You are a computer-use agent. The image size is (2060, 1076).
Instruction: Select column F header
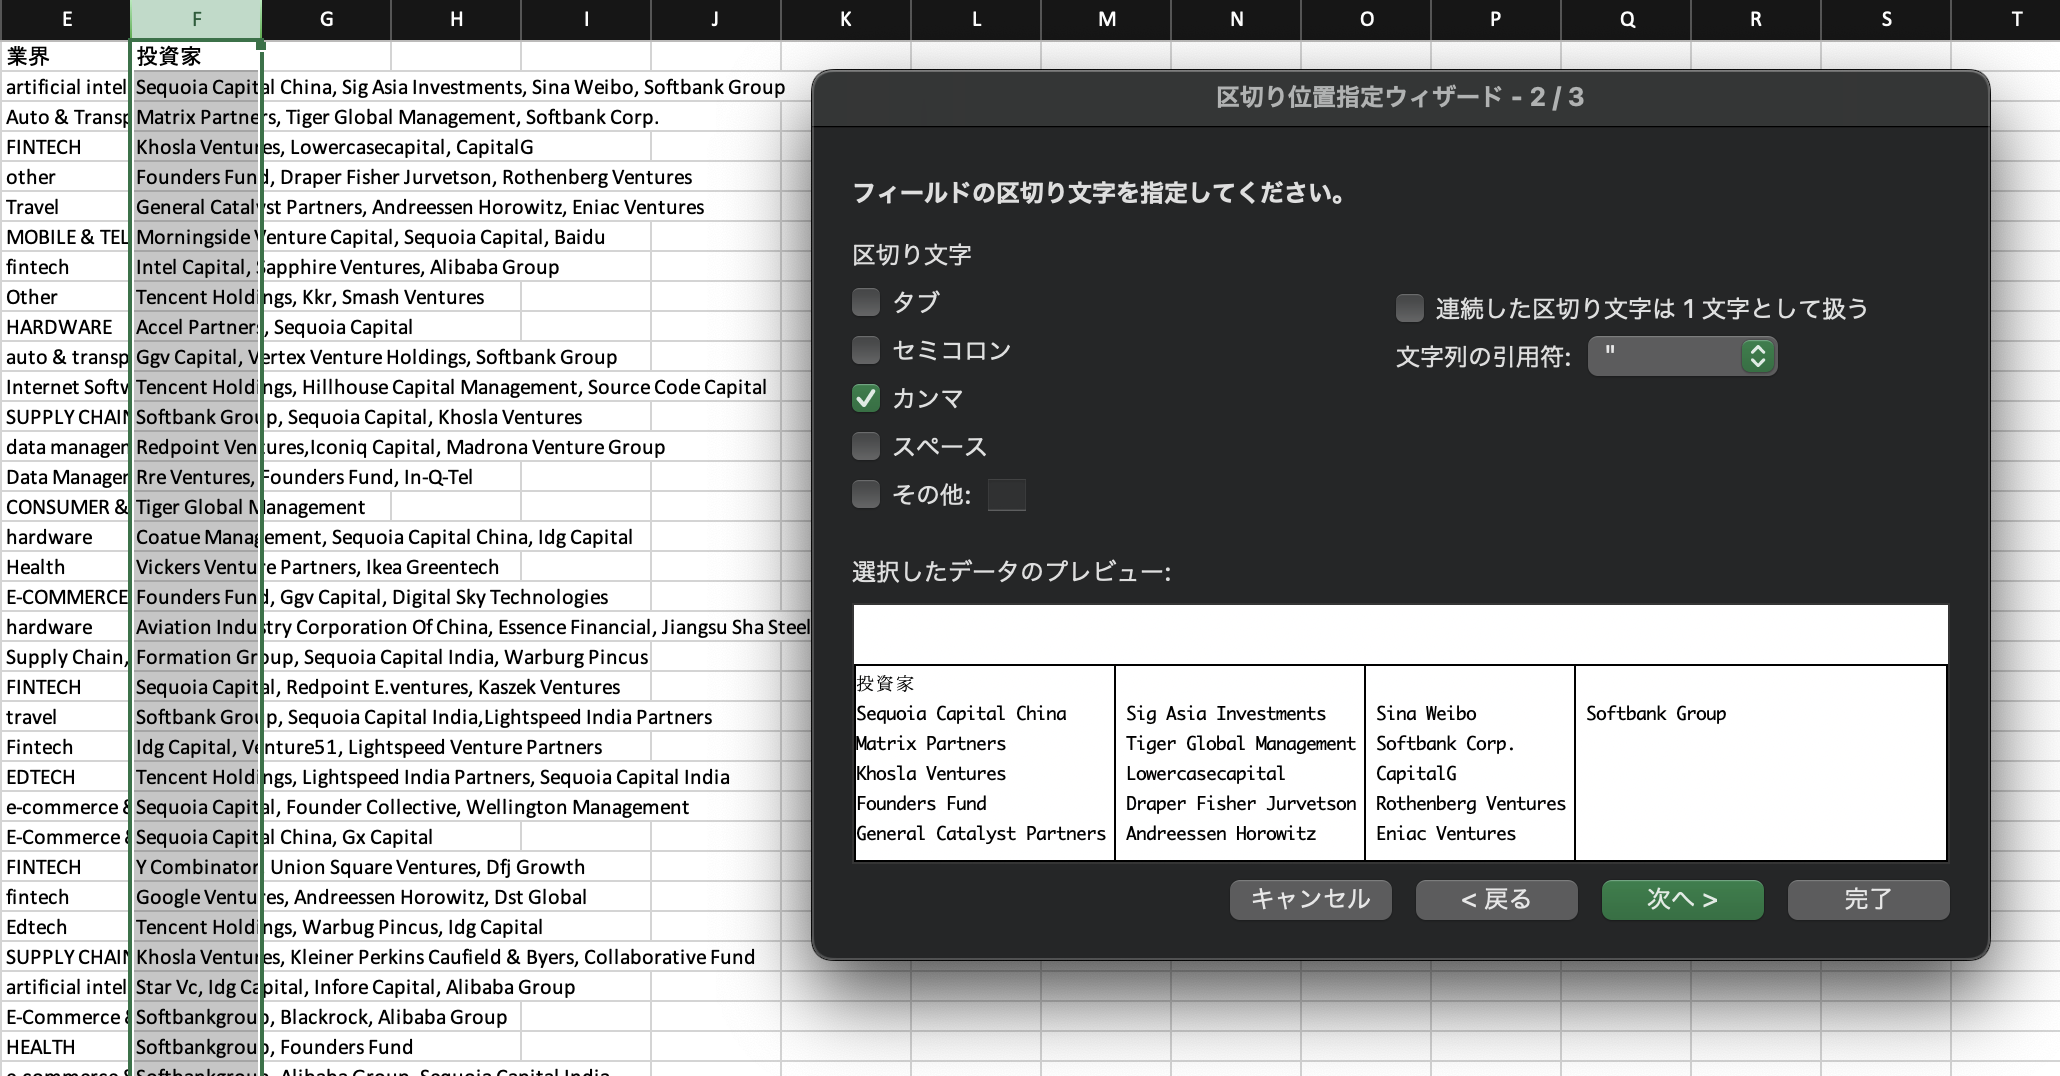pyautogui.click(x=196, y=19)
